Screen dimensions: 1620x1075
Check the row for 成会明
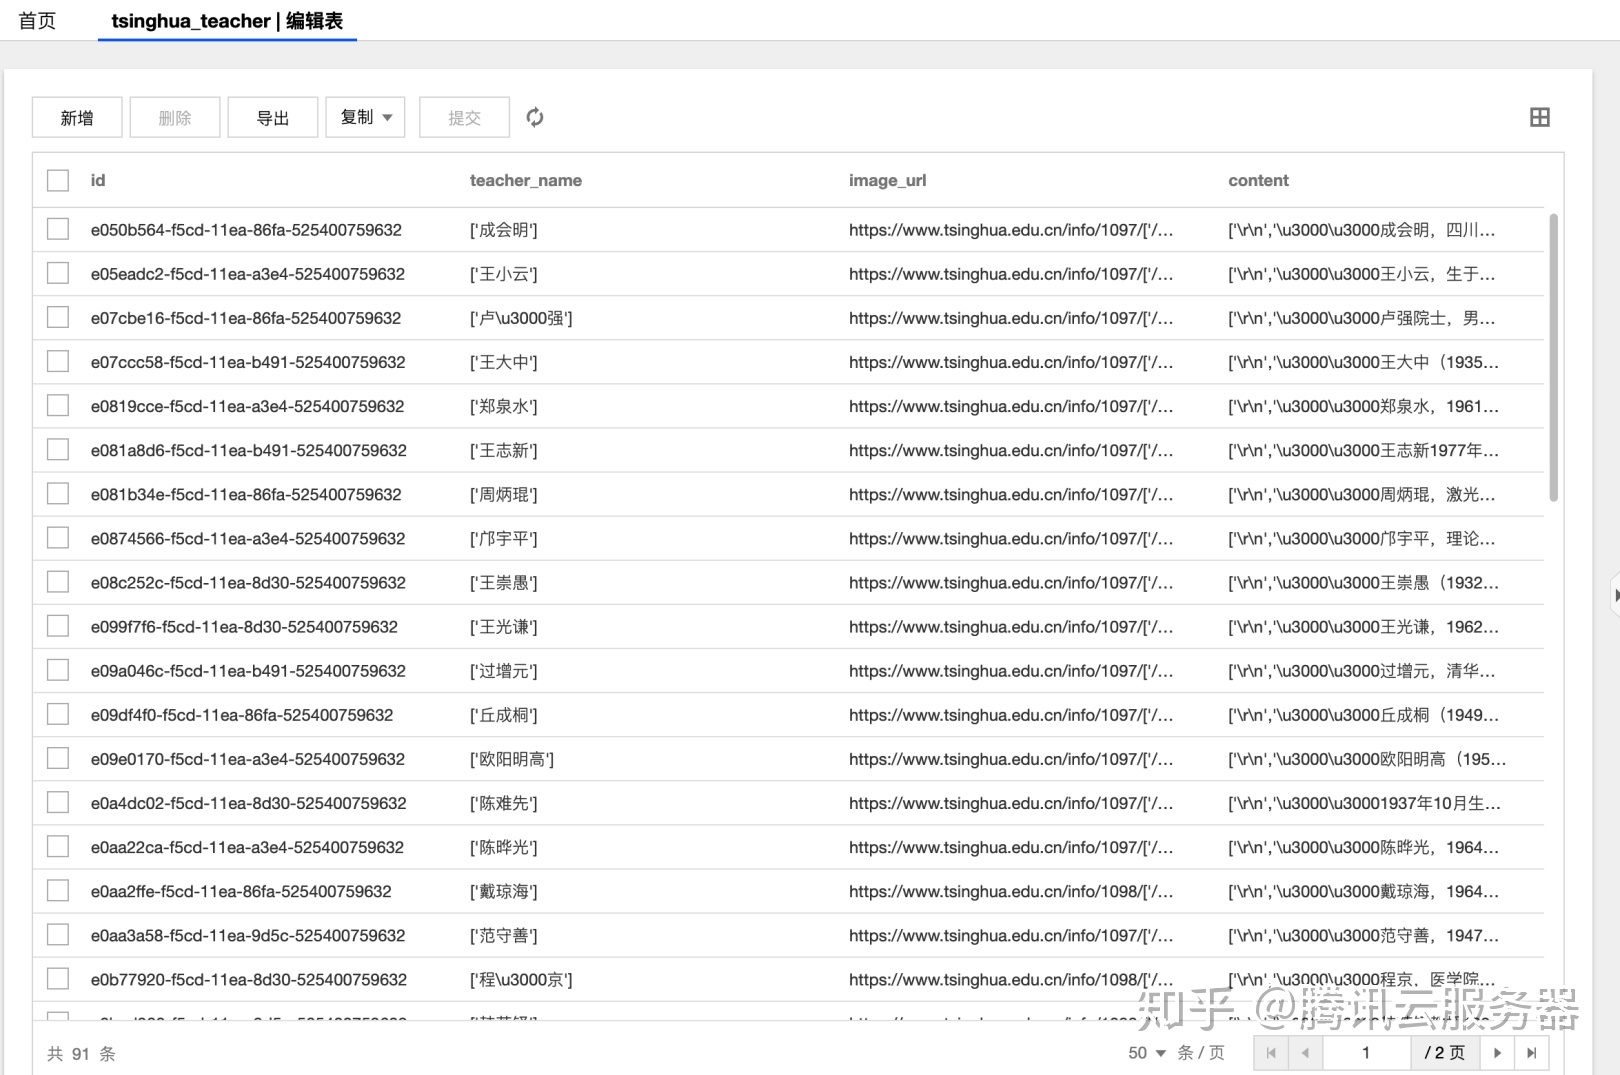tap(58, 229)
